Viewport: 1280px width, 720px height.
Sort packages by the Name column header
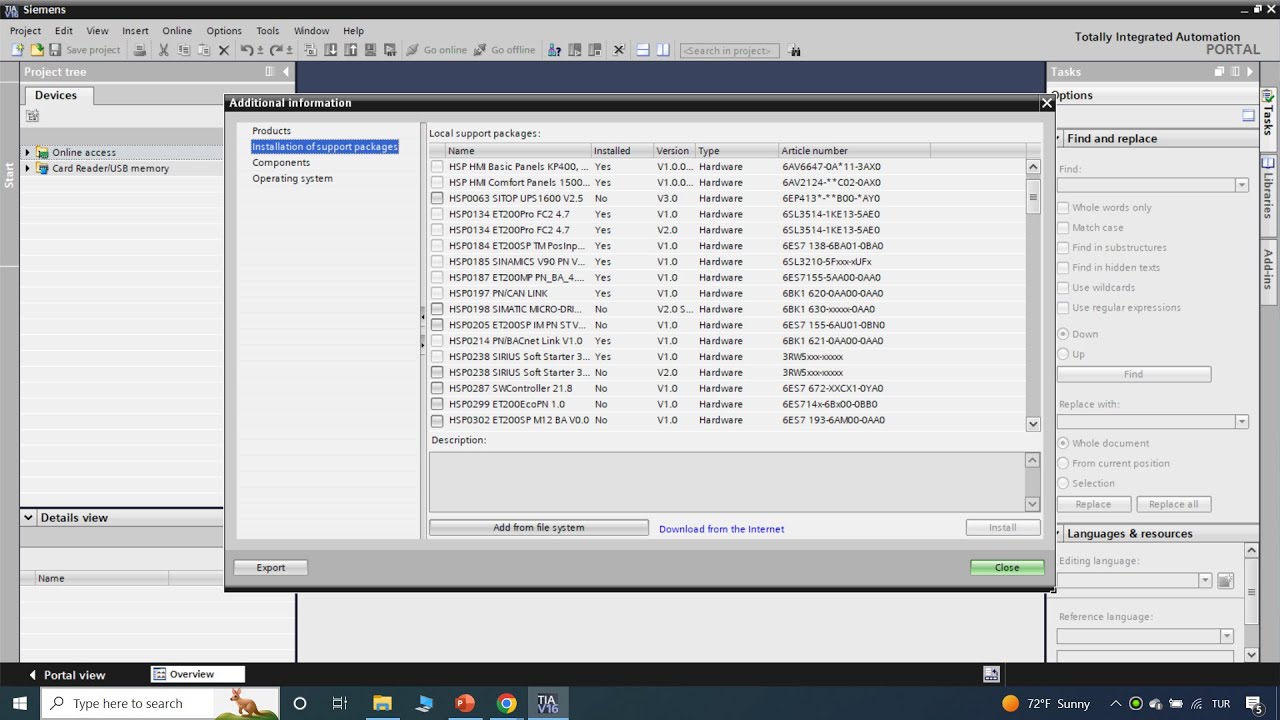518,151
